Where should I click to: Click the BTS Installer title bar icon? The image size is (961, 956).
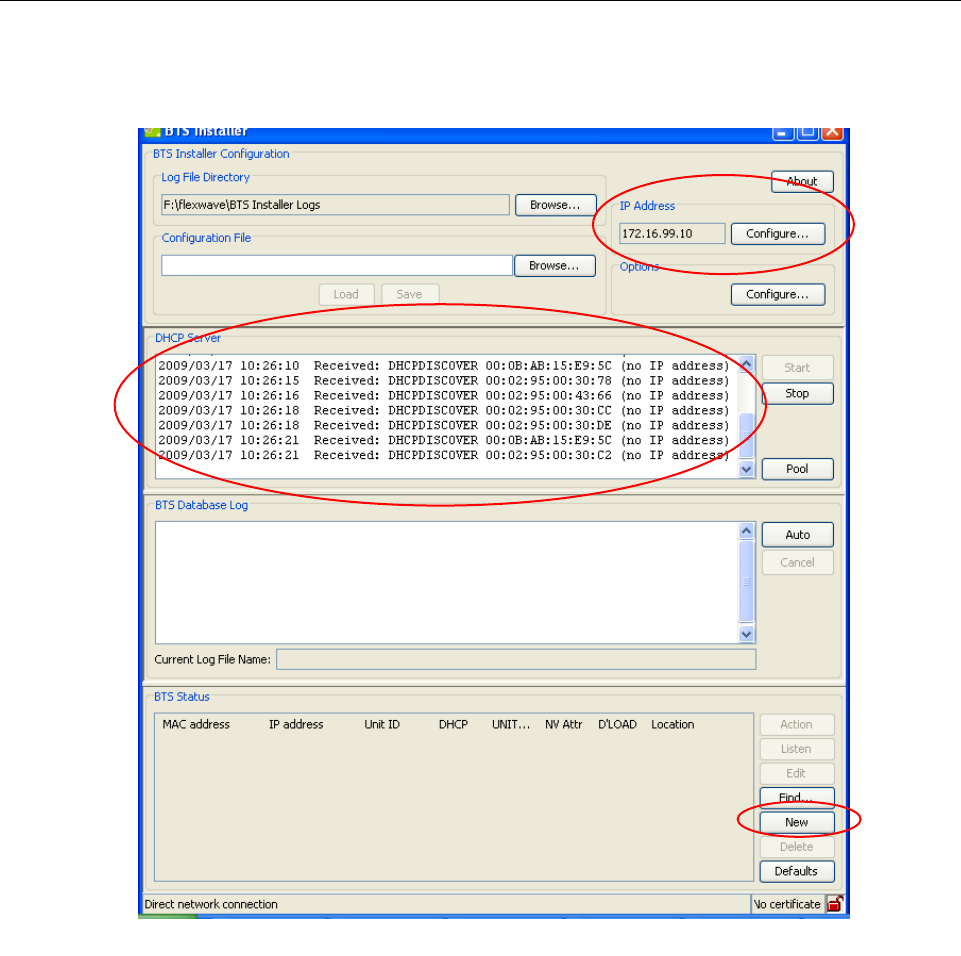(x=152, y=132)
